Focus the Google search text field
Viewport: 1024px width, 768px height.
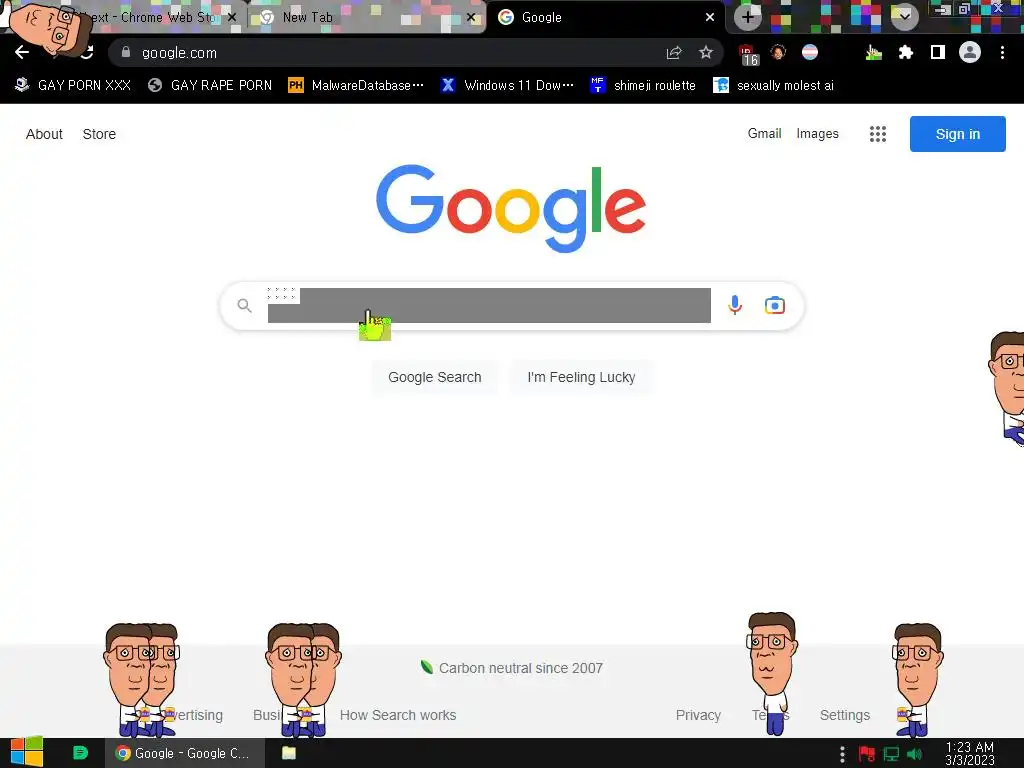pos(489,305)
